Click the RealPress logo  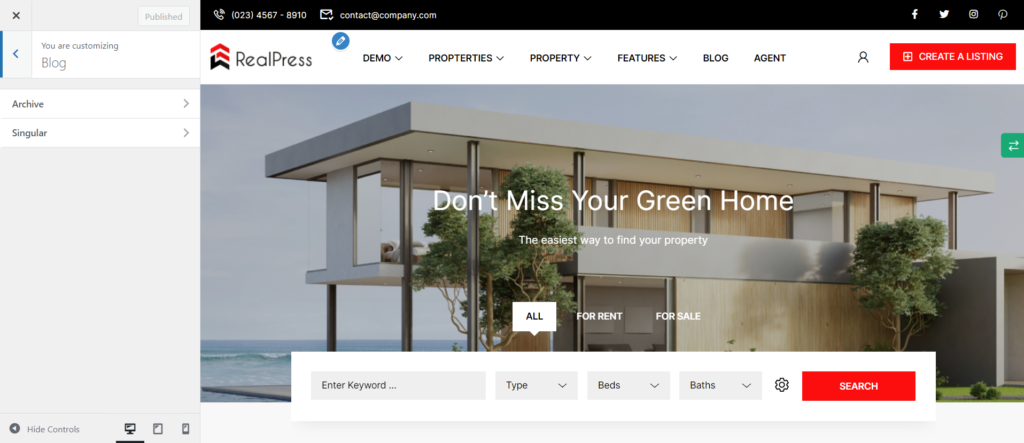[261, 57]
